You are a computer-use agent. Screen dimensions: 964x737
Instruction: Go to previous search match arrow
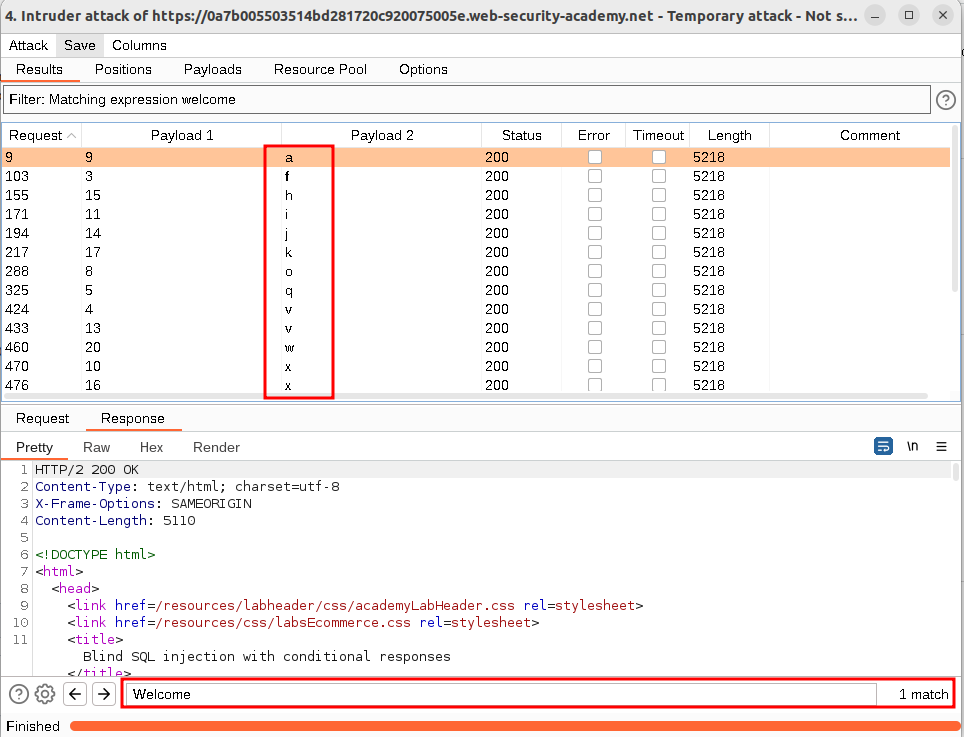point(75,694)
